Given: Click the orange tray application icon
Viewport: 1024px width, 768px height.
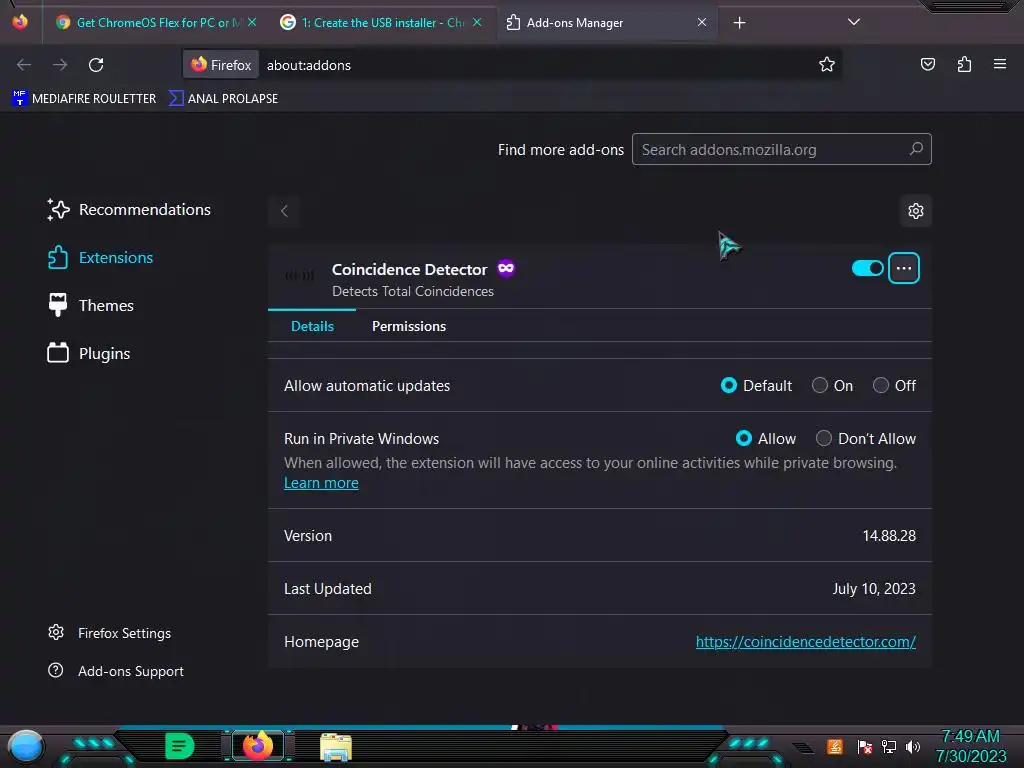Looking at the screenshot, I should click(x=835, y=747).
